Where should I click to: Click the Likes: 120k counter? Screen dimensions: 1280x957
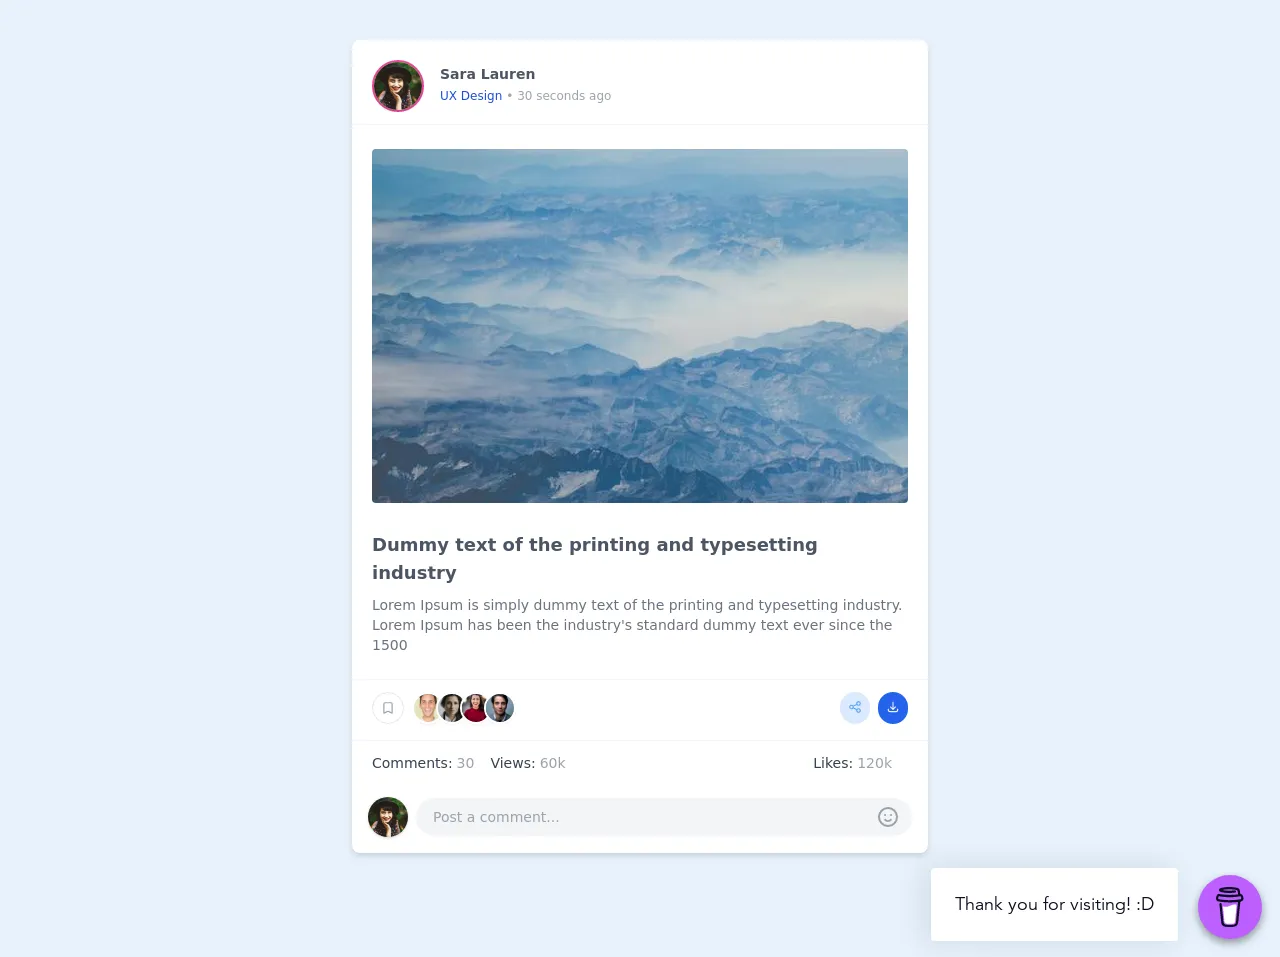852,763
